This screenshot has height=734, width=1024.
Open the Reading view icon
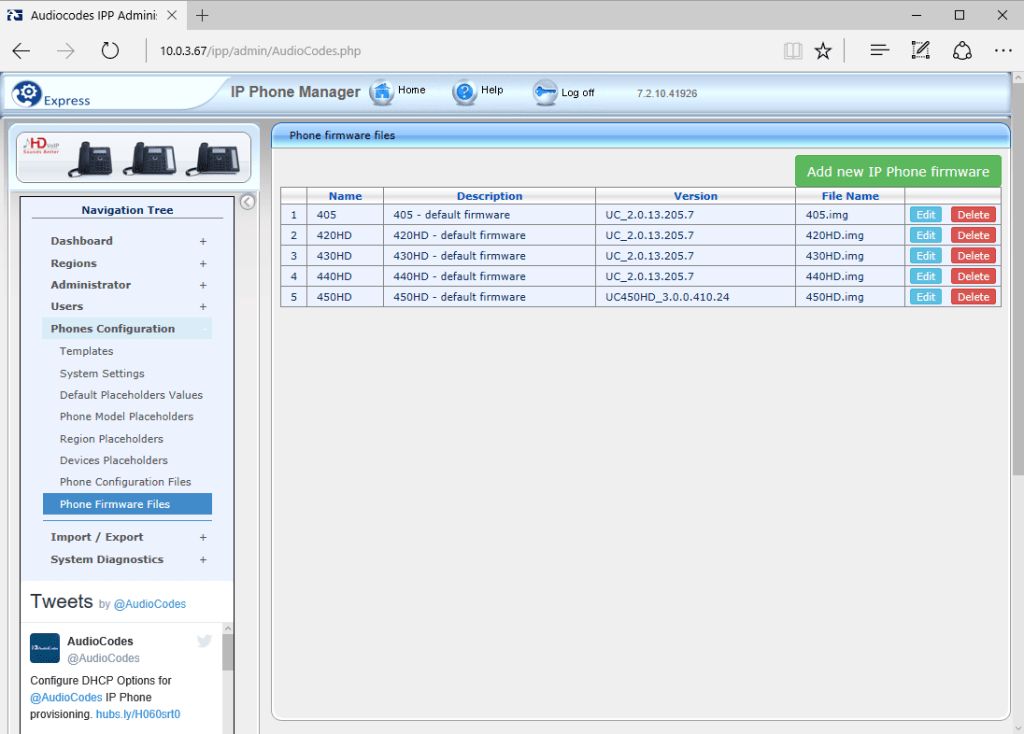(792, 50)
